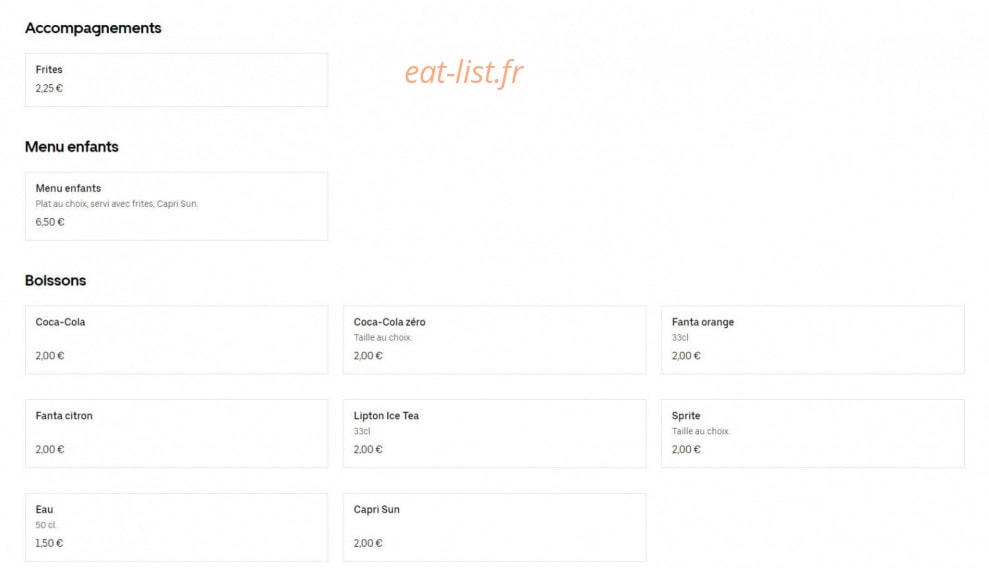Click the Boissons section heading
The height and width of the screenshot is (568, 989).
click(x=56, y=280)
